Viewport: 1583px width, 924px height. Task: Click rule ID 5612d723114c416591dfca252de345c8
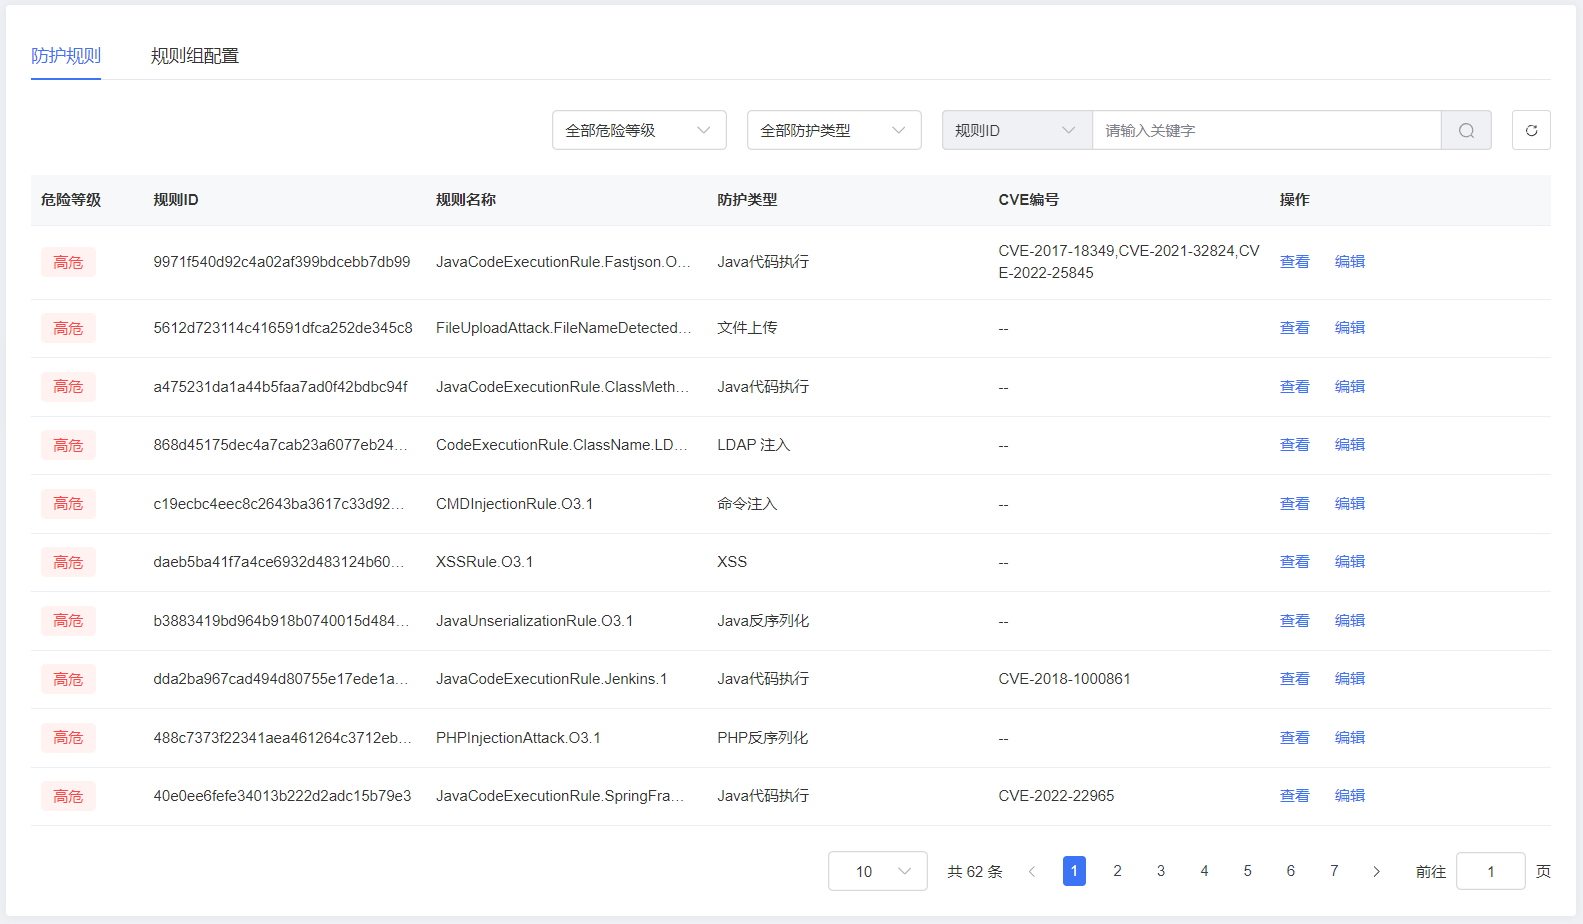coord(283,328)
